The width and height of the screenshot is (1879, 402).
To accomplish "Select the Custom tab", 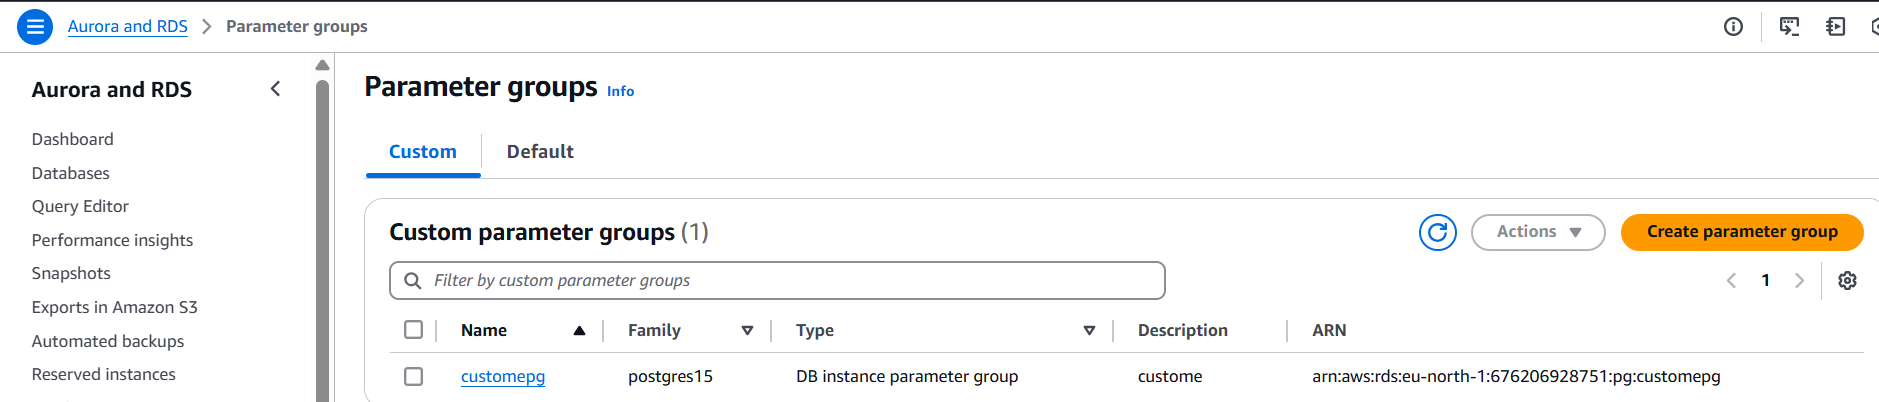I will tap(422, 152).
